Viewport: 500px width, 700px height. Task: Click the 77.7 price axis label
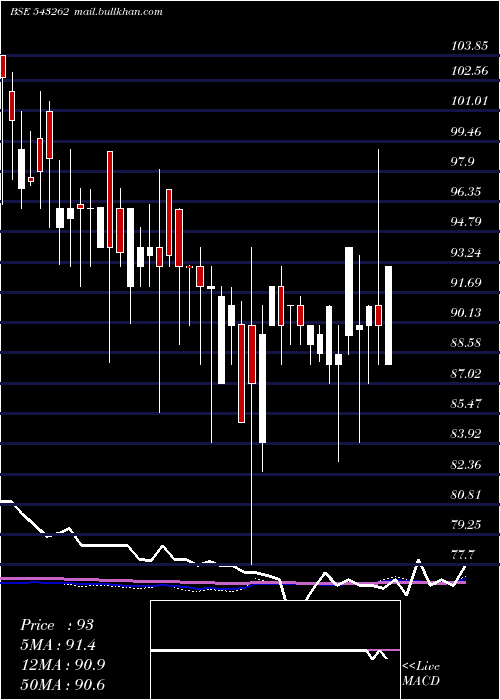click(x=469, y=555)
